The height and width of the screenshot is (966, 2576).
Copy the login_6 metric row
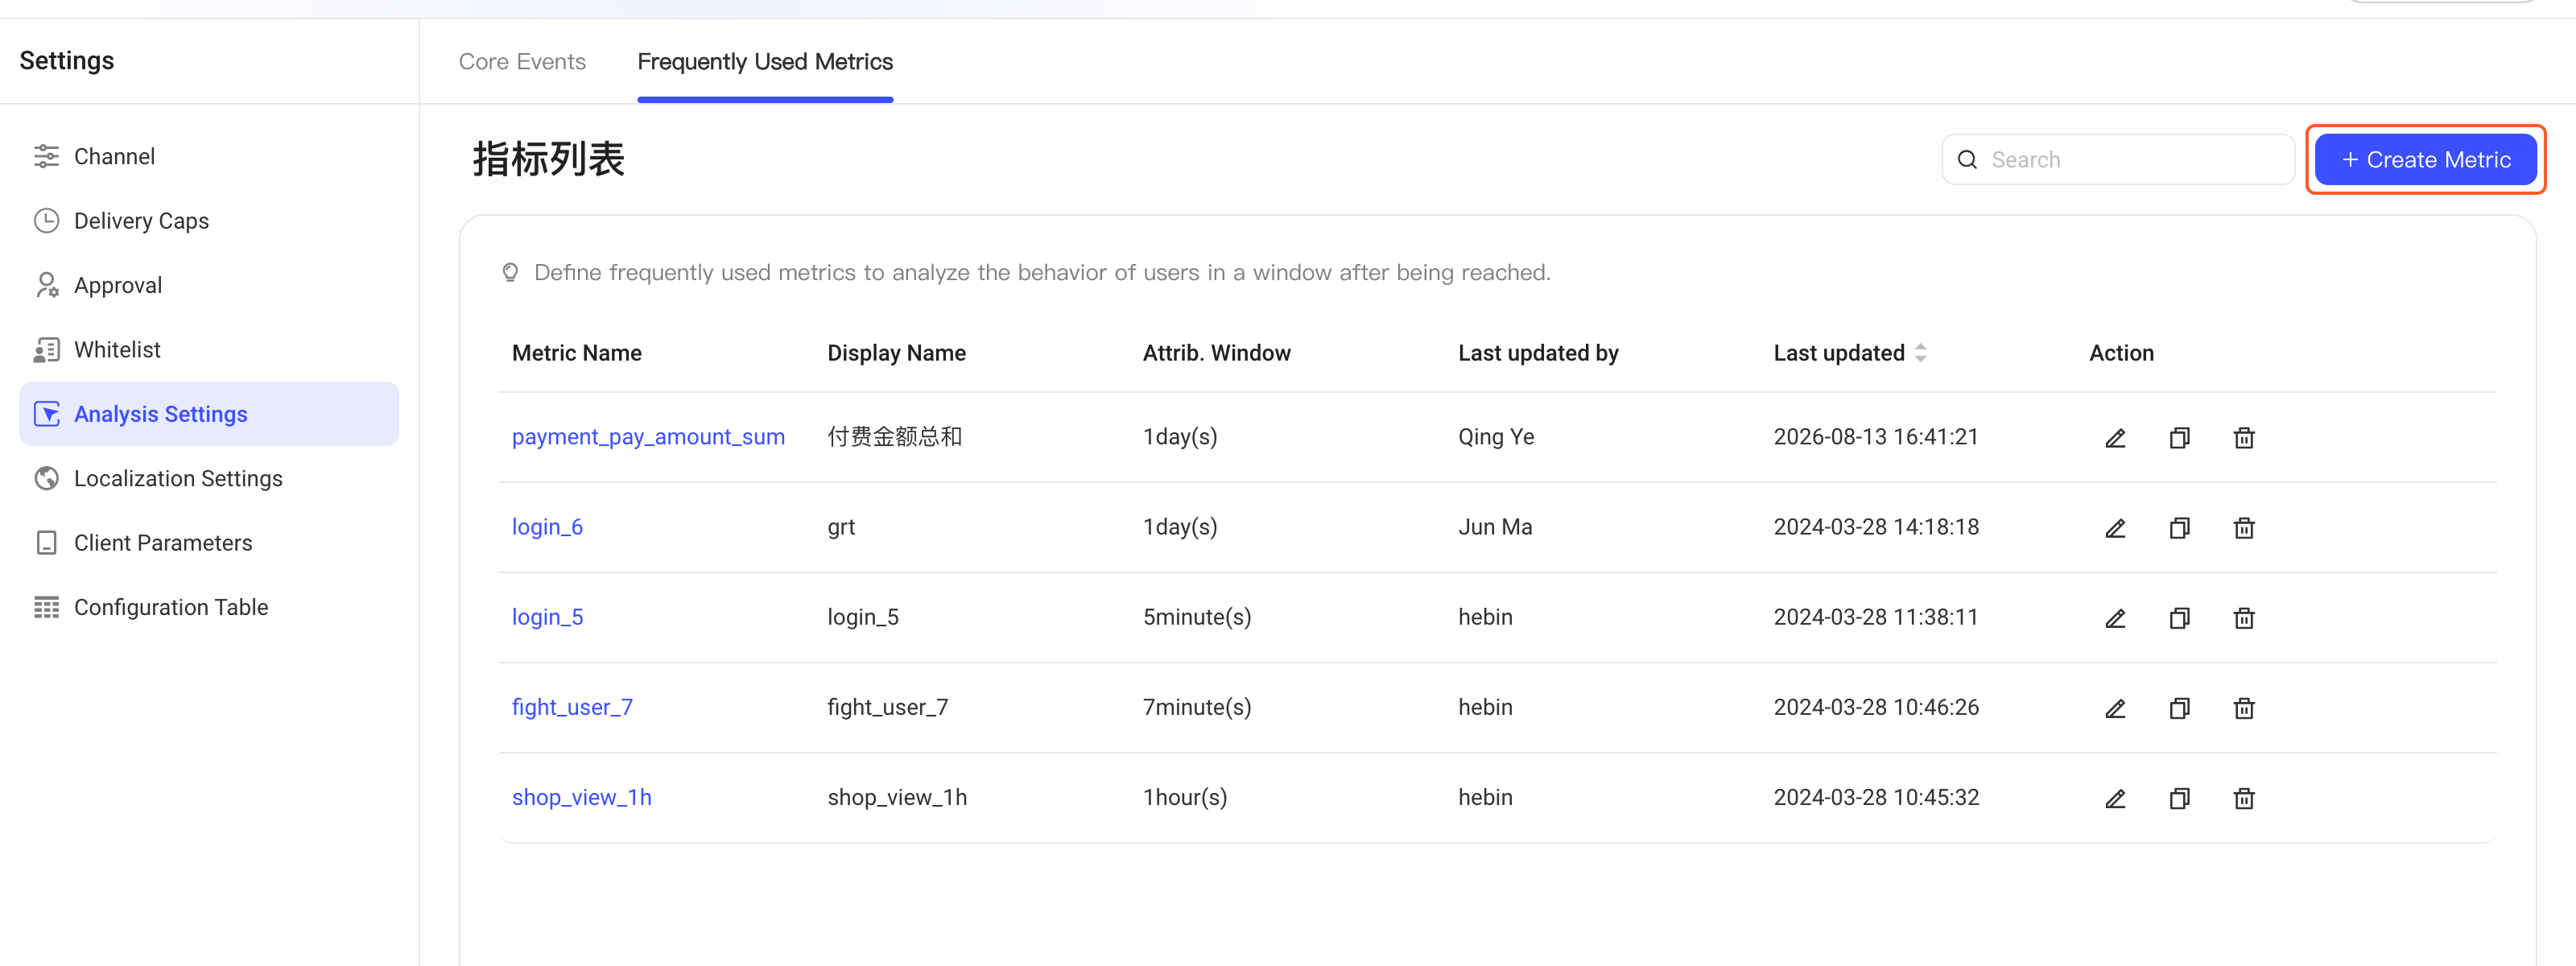[x=2180, y=528]
